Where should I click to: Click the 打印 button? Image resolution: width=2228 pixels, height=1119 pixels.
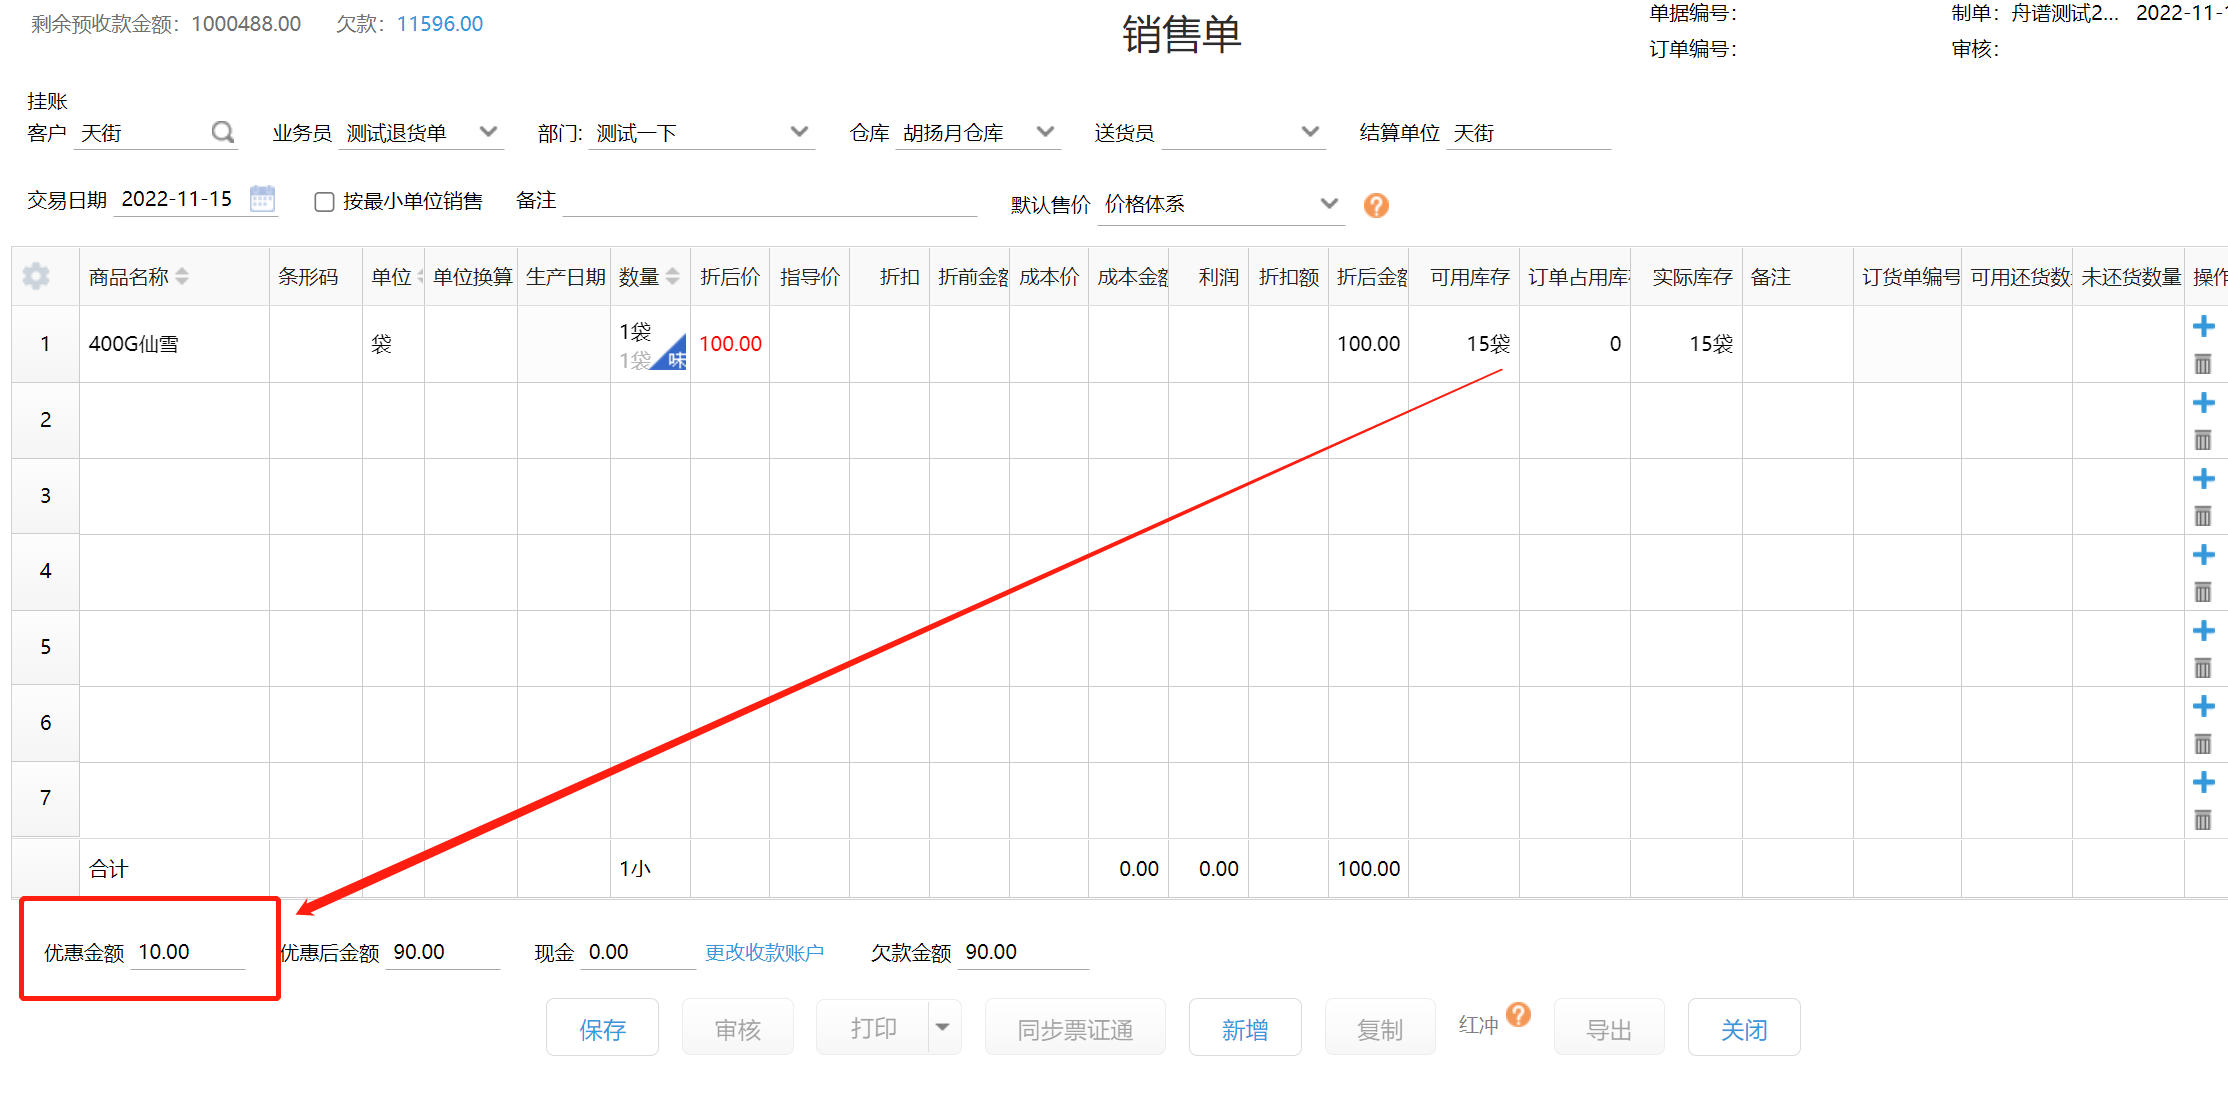point(873,1027)
